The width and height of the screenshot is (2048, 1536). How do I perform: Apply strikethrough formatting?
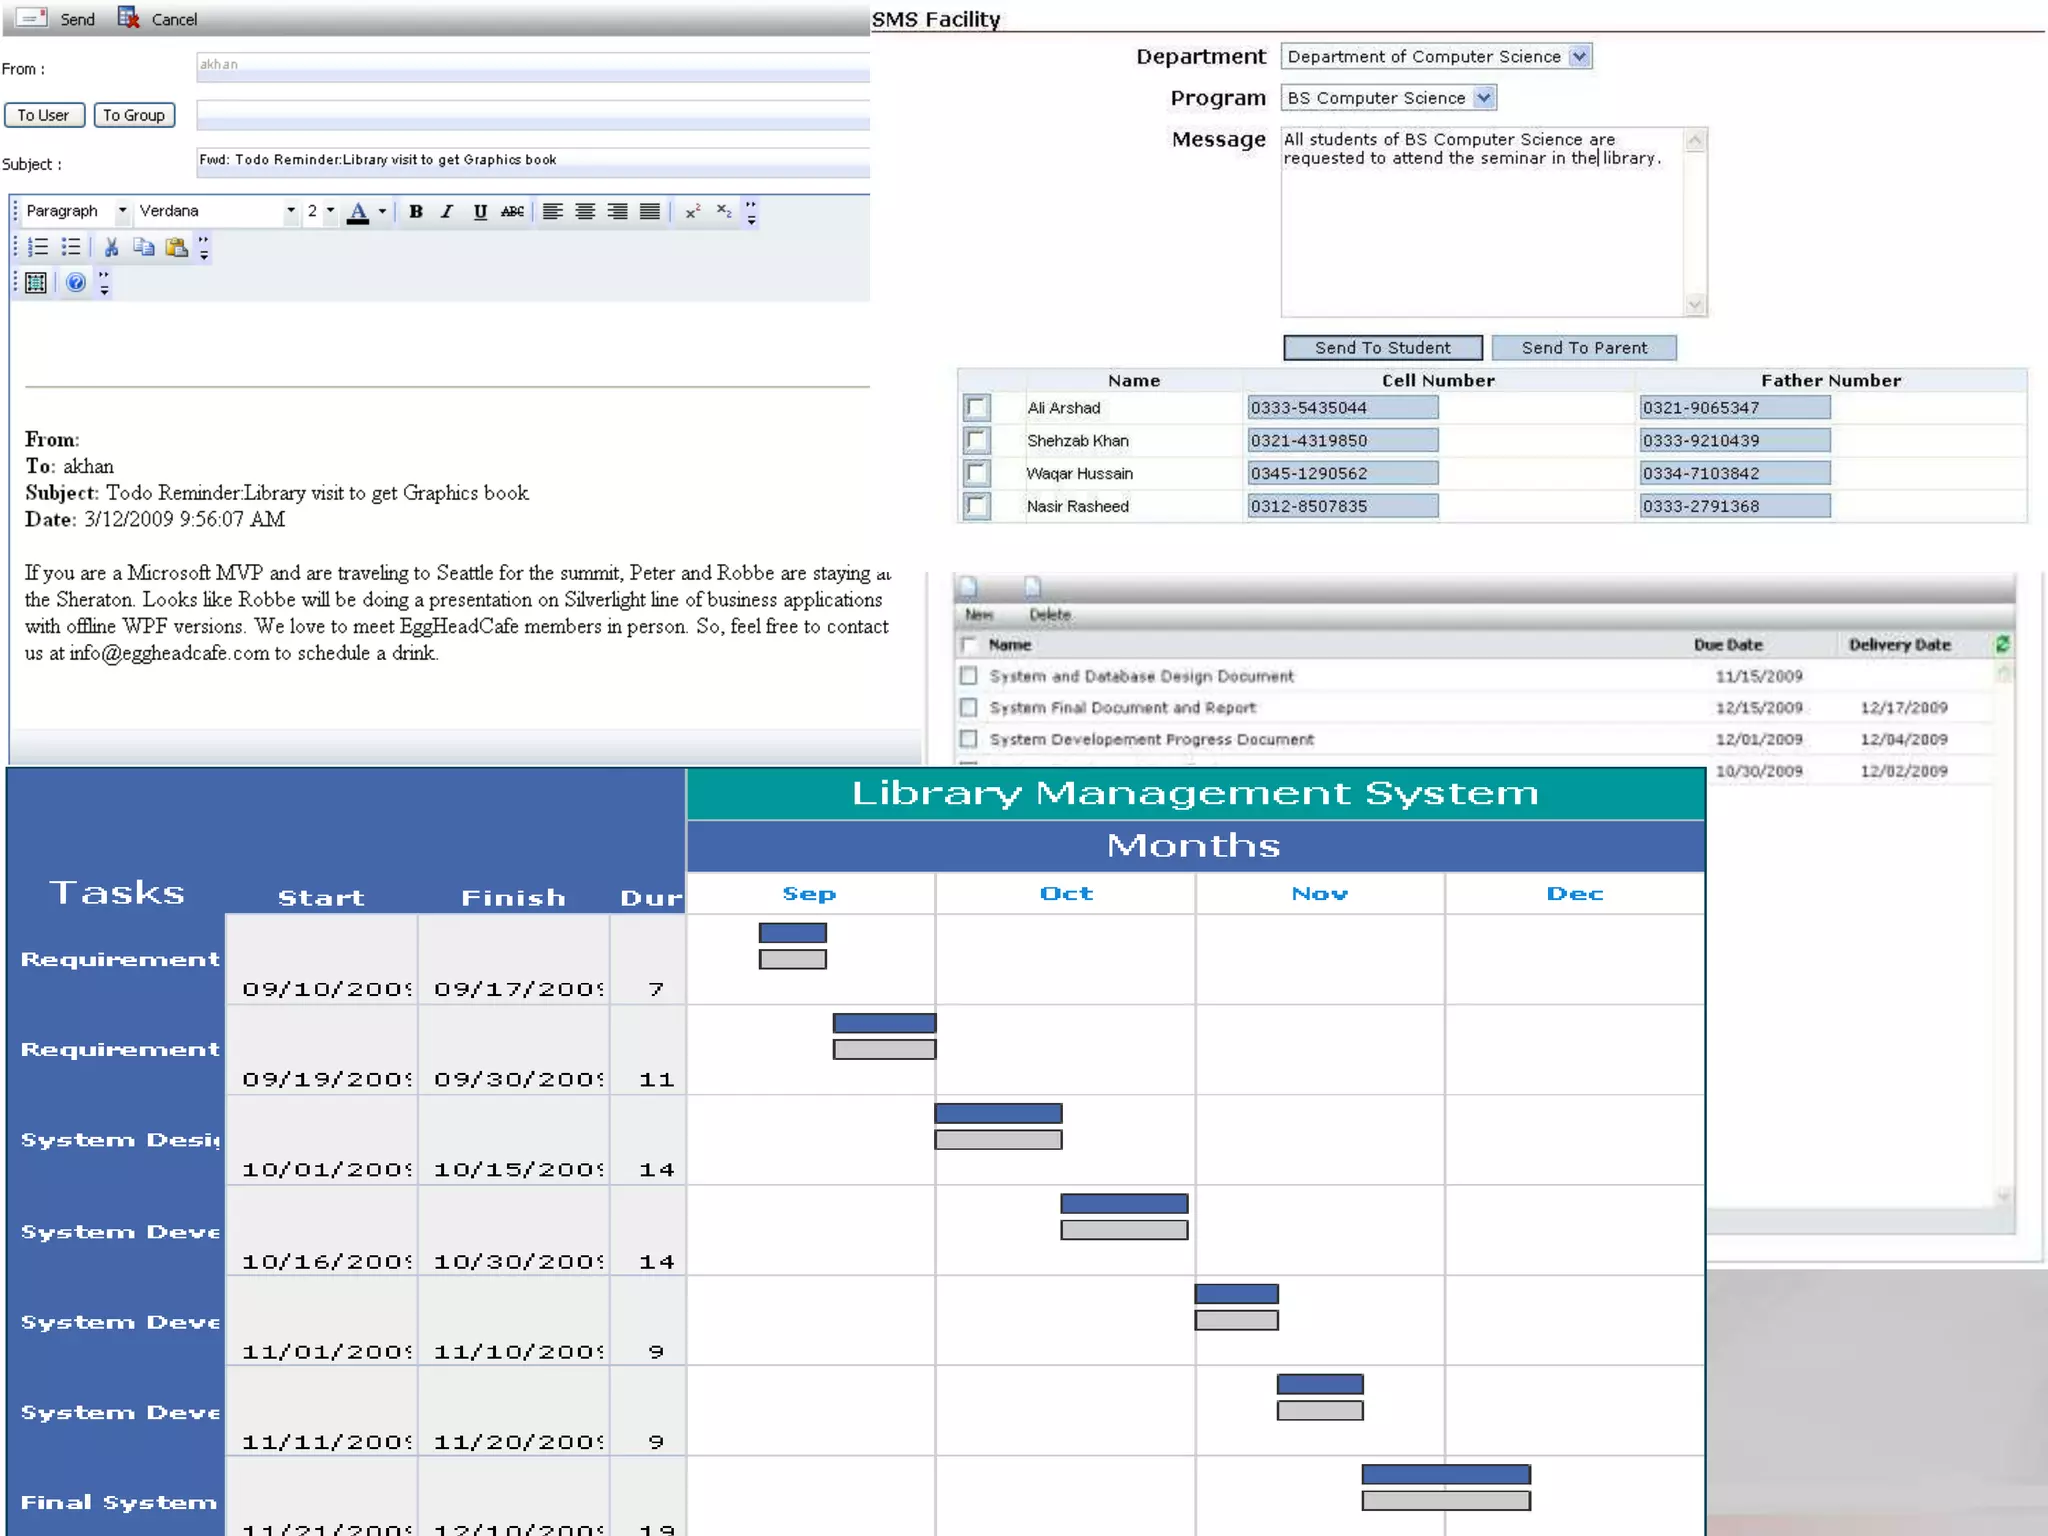click(512, 211)
